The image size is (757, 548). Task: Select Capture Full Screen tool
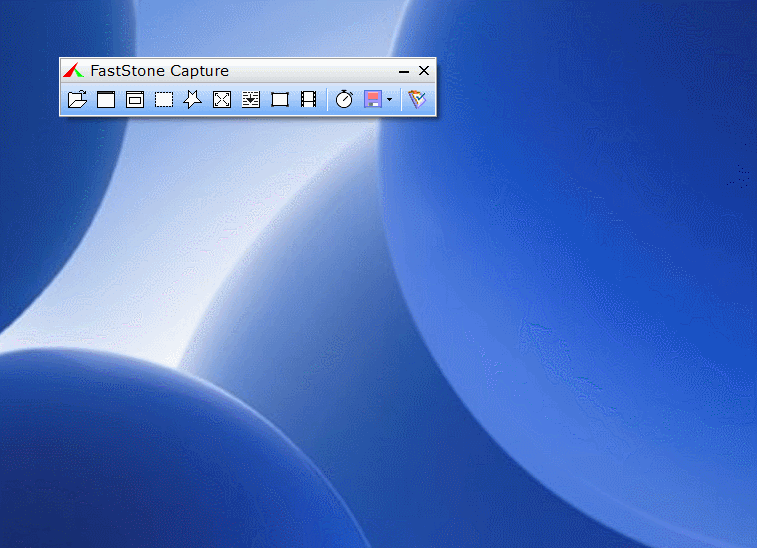[222, 99]
